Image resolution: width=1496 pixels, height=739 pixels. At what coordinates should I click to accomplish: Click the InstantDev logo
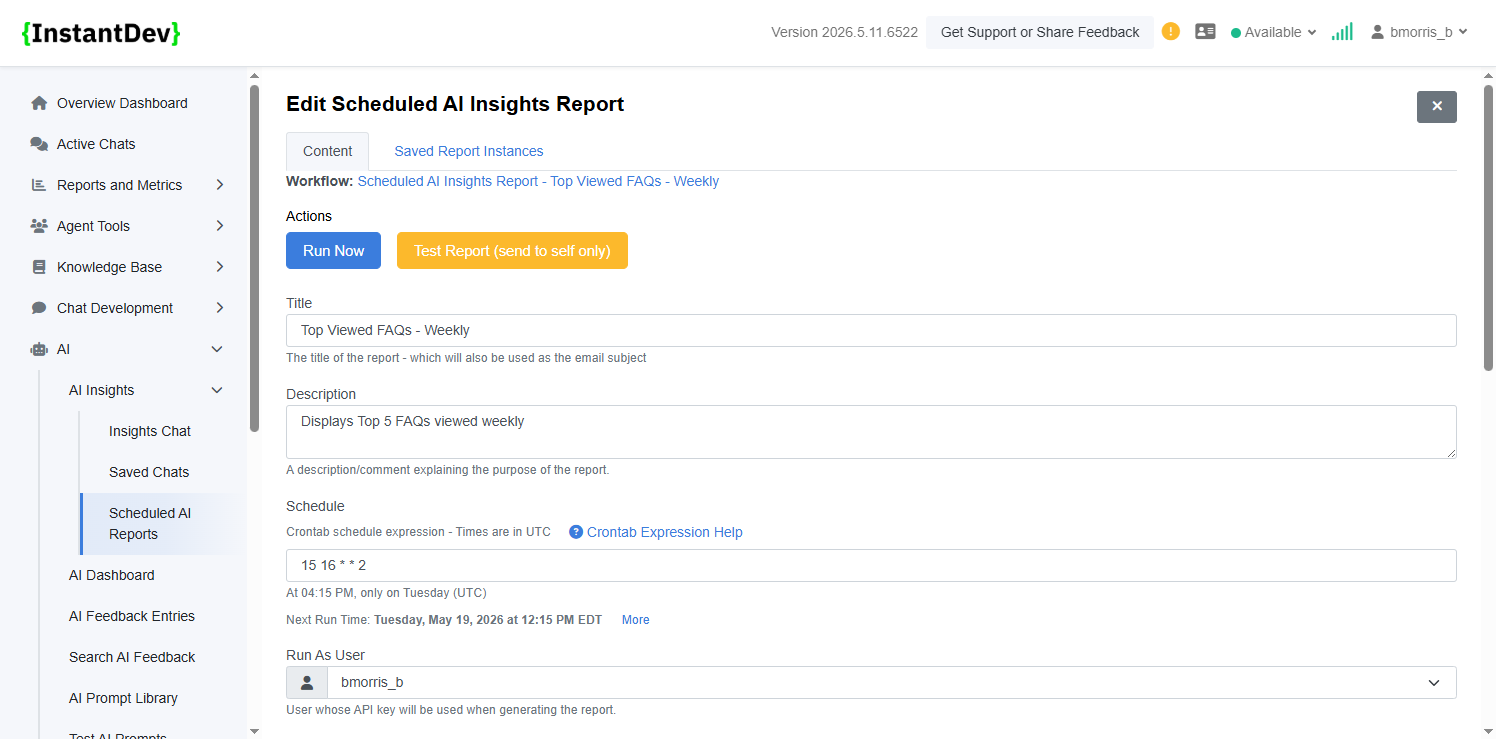click(x=101, y=33)
